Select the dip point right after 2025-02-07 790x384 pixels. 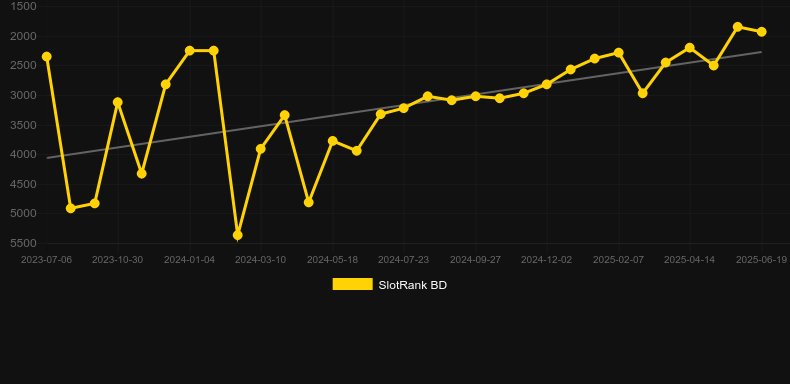click(x=642, y=93)
